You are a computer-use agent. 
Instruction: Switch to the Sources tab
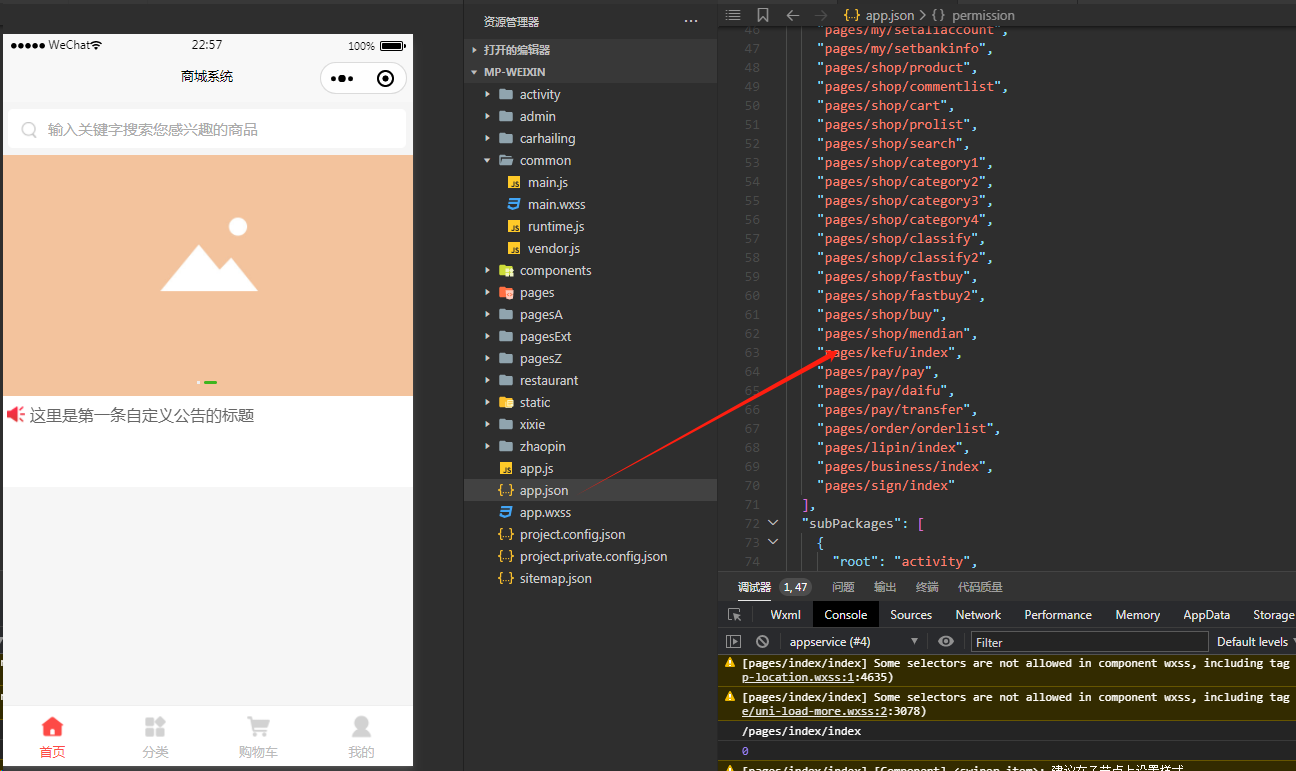[911, 615]
